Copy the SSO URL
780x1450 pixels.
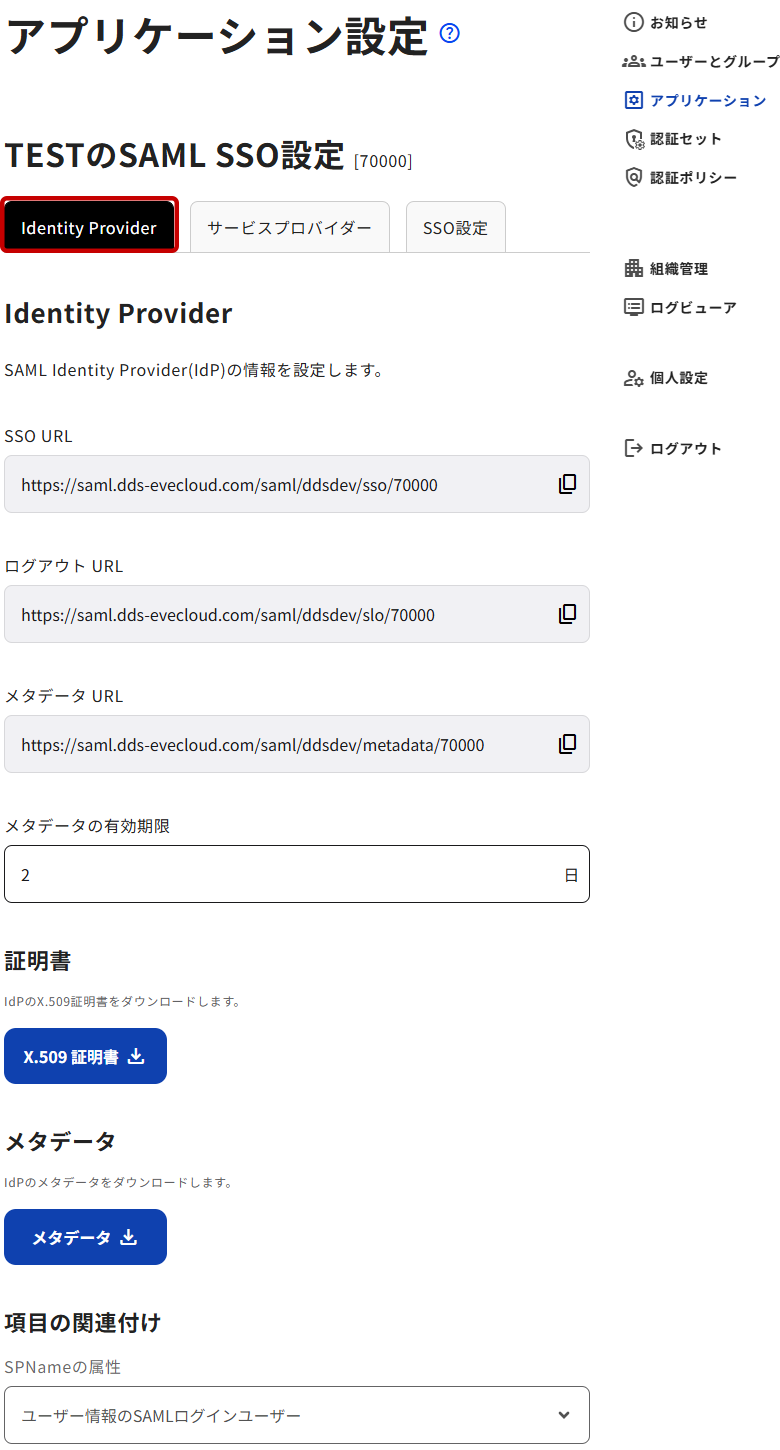[567, 484]
